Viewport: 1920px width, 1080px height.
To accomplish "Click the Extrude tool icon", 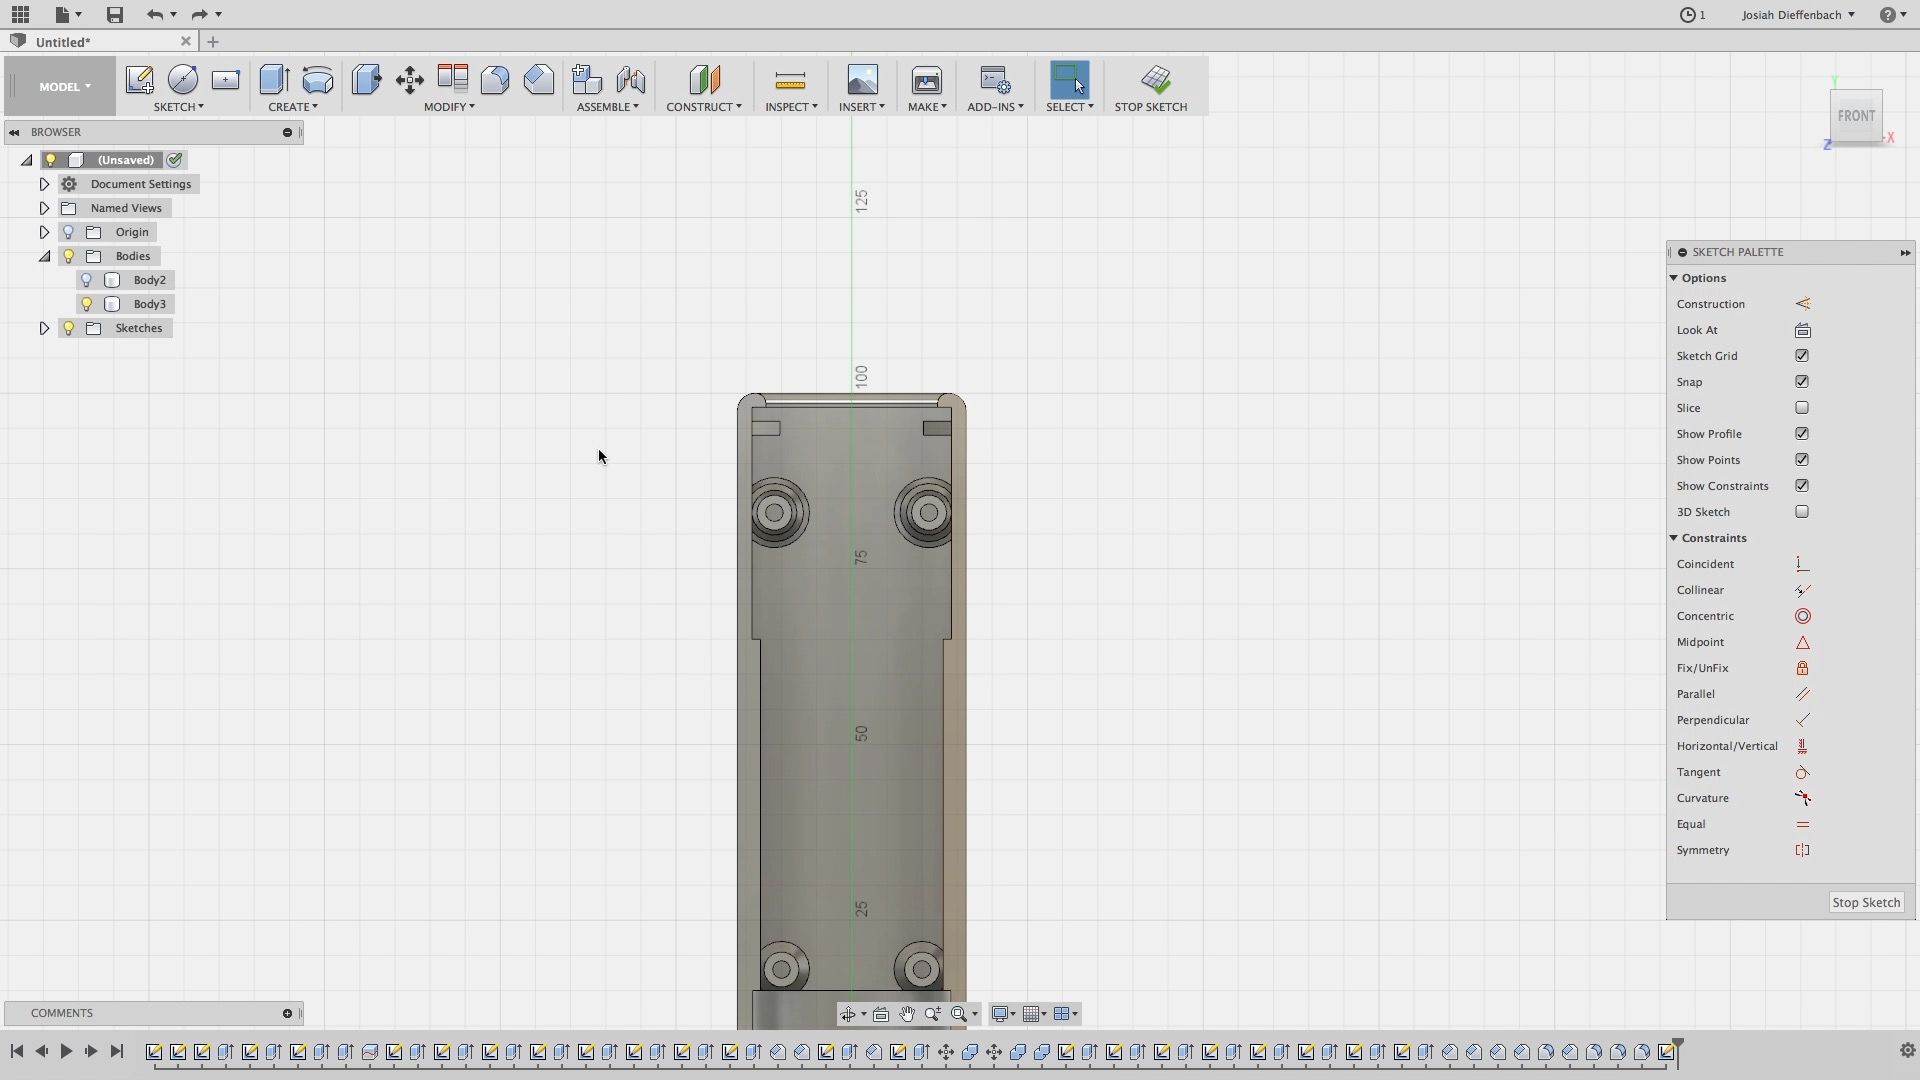I will [273, 80].
